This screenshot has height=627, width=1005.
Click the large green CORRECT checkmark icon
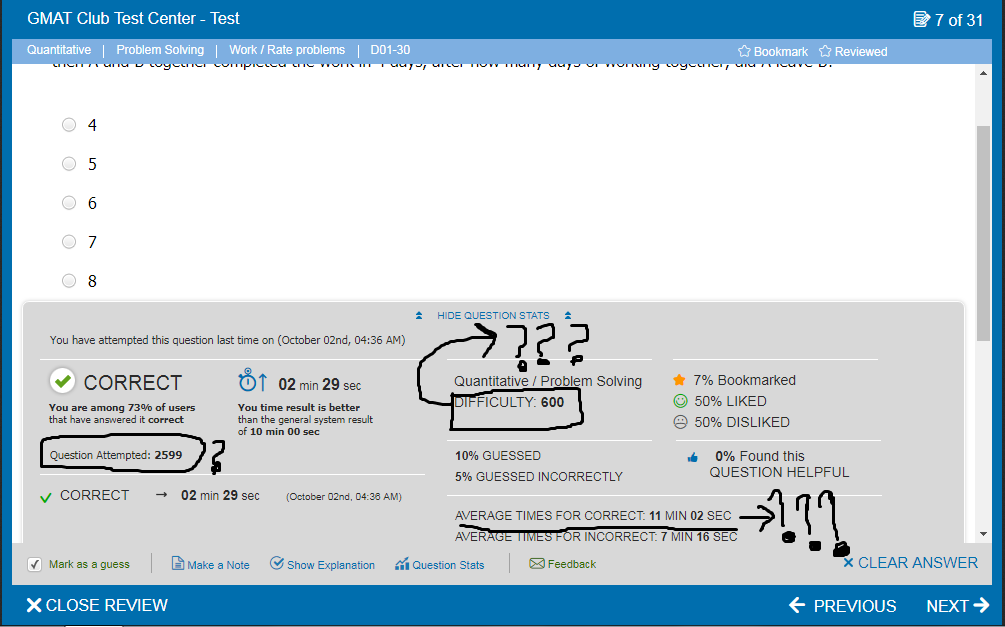62,381
